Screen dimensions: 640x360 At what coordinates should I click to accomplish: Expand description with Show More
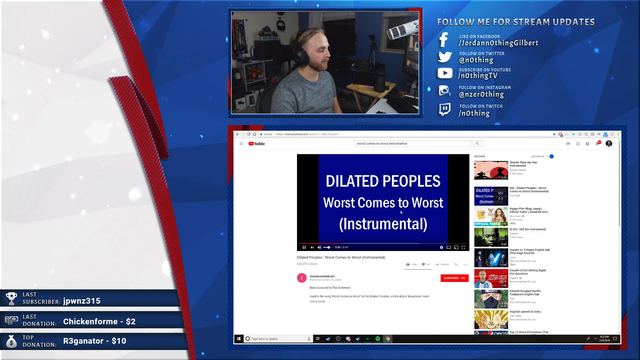coord(318,302)
